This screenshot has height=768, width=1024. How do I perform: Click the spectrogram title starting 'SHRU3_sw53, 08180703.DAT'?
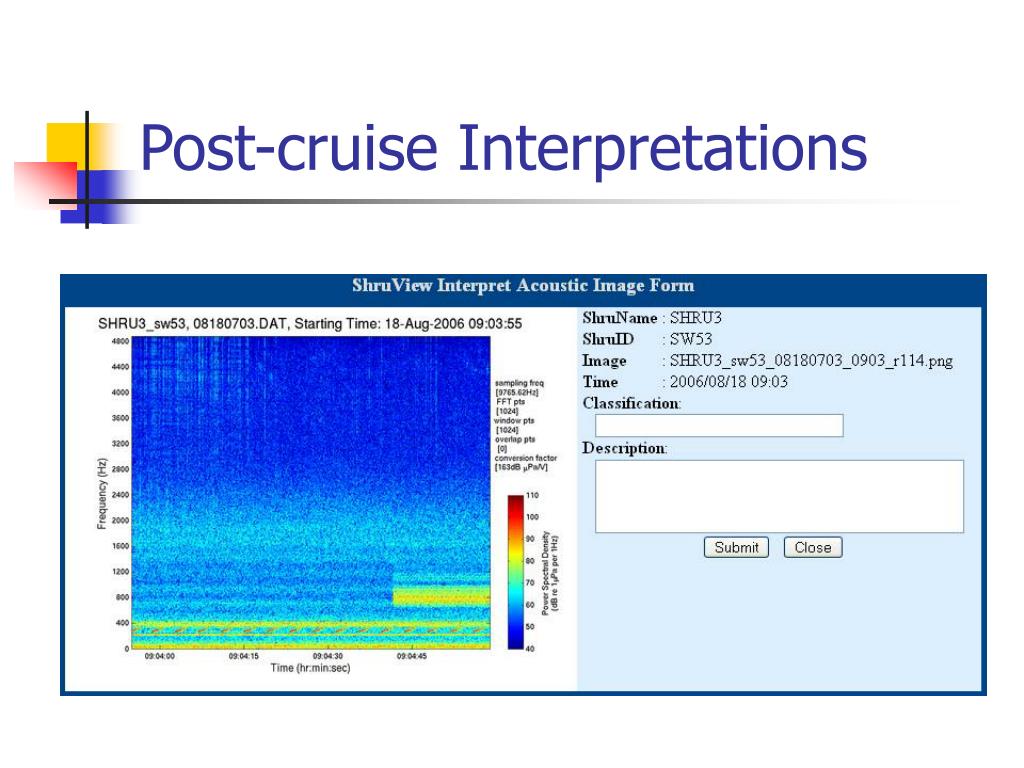click(x=310, y=324)
